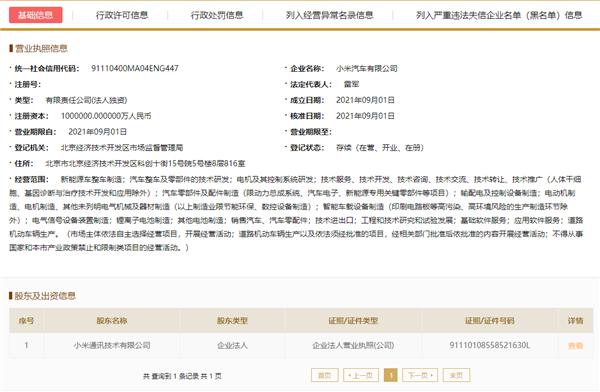Screen dimensions: 600x392
Task: Click the 股东类型 column header
Action: (232, 321)
